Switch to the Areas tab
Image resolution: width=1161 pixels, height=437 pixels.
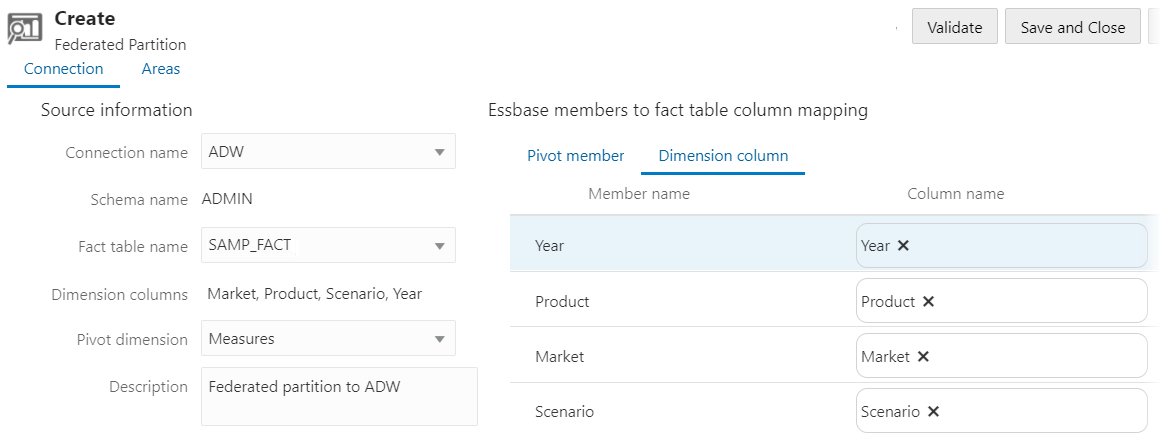(161, 69)
